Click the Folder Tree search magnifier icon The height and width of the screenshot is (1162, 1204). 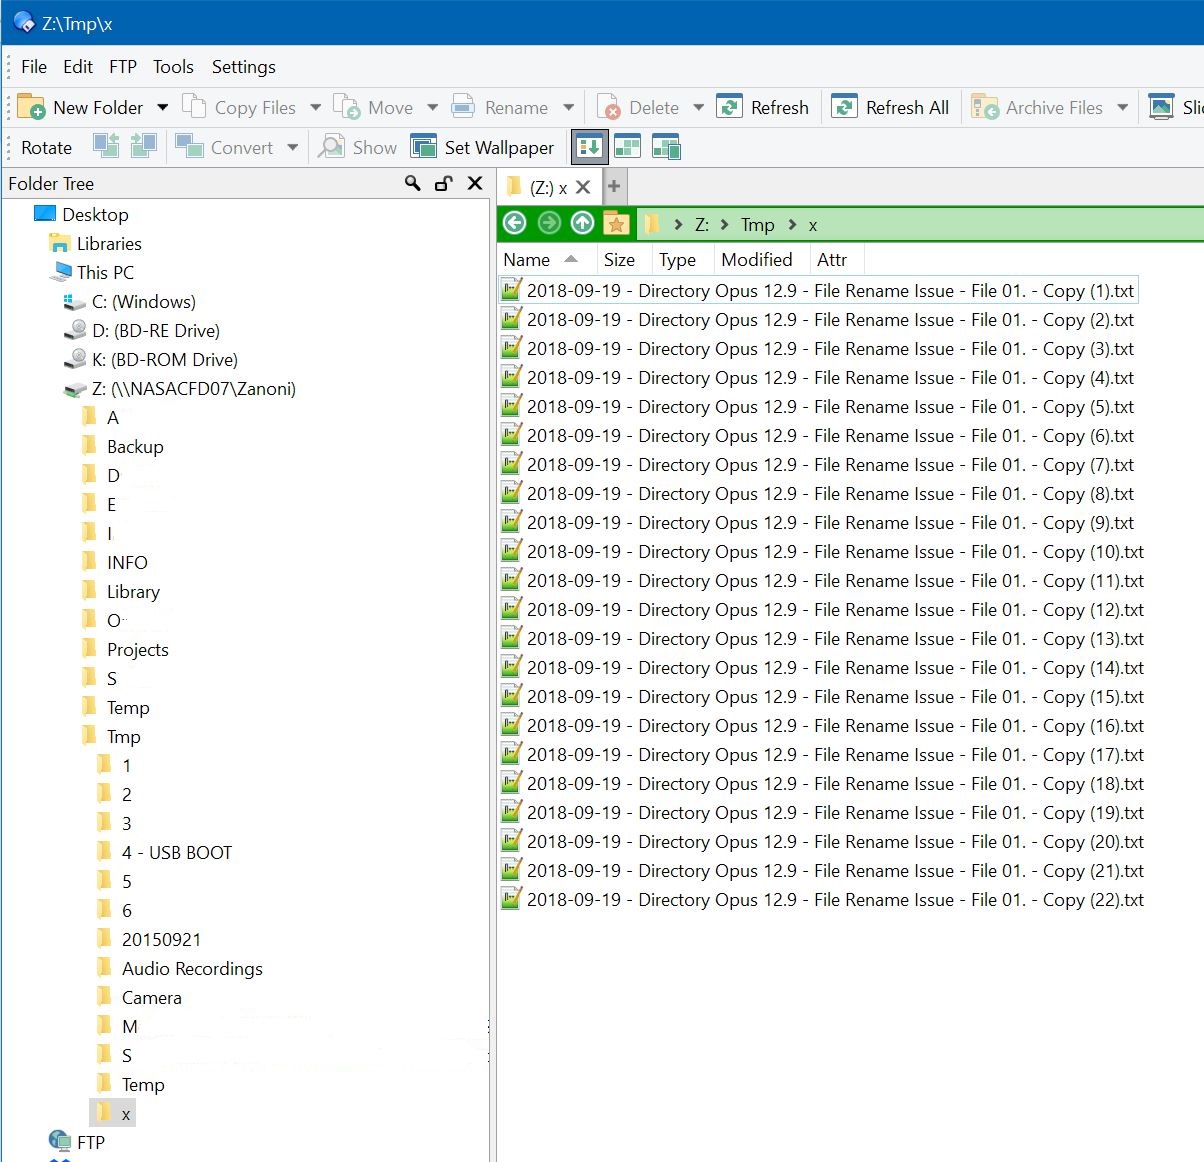click(412, 183)
